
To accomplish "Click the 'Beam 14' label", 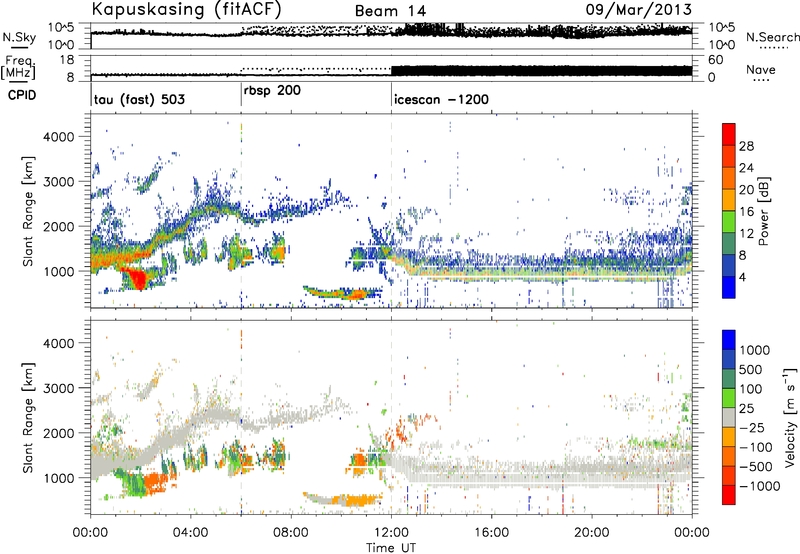I will coord(390,11).
